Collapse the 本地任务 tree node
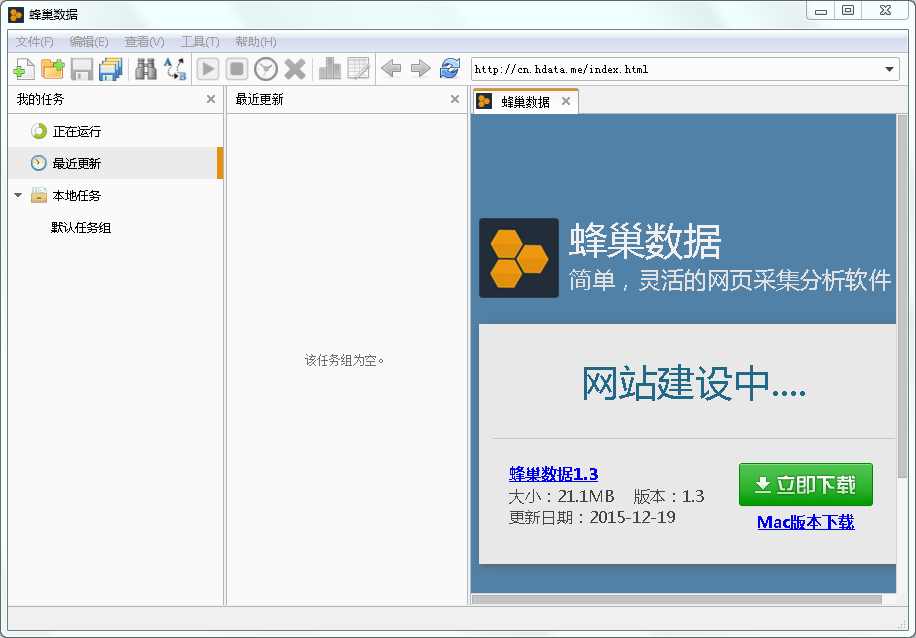This screenshot has height=638, width=916. coord(18,195)
